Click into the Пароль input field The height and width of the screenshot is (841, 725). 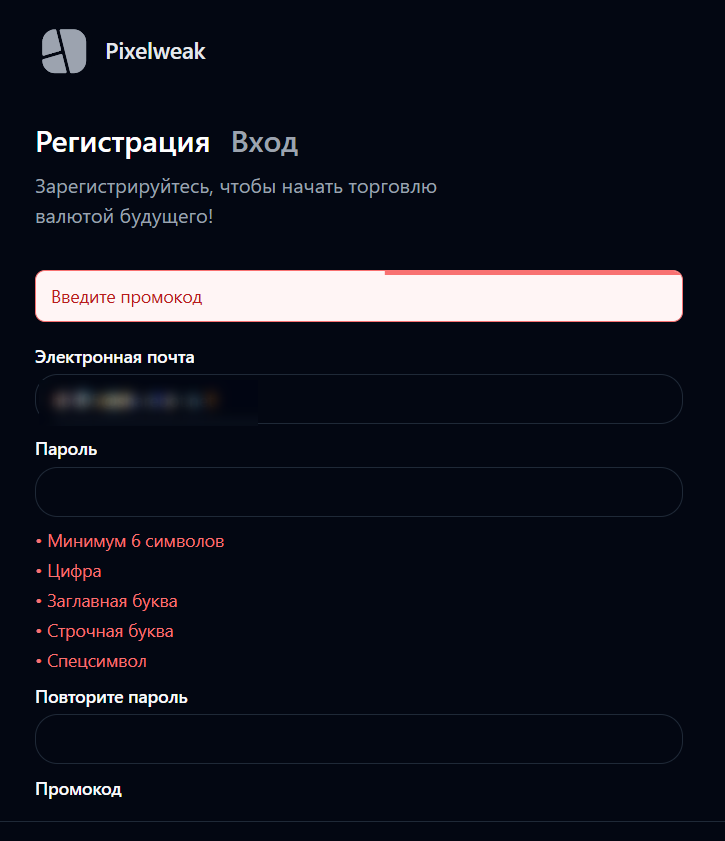coord(358,492)
